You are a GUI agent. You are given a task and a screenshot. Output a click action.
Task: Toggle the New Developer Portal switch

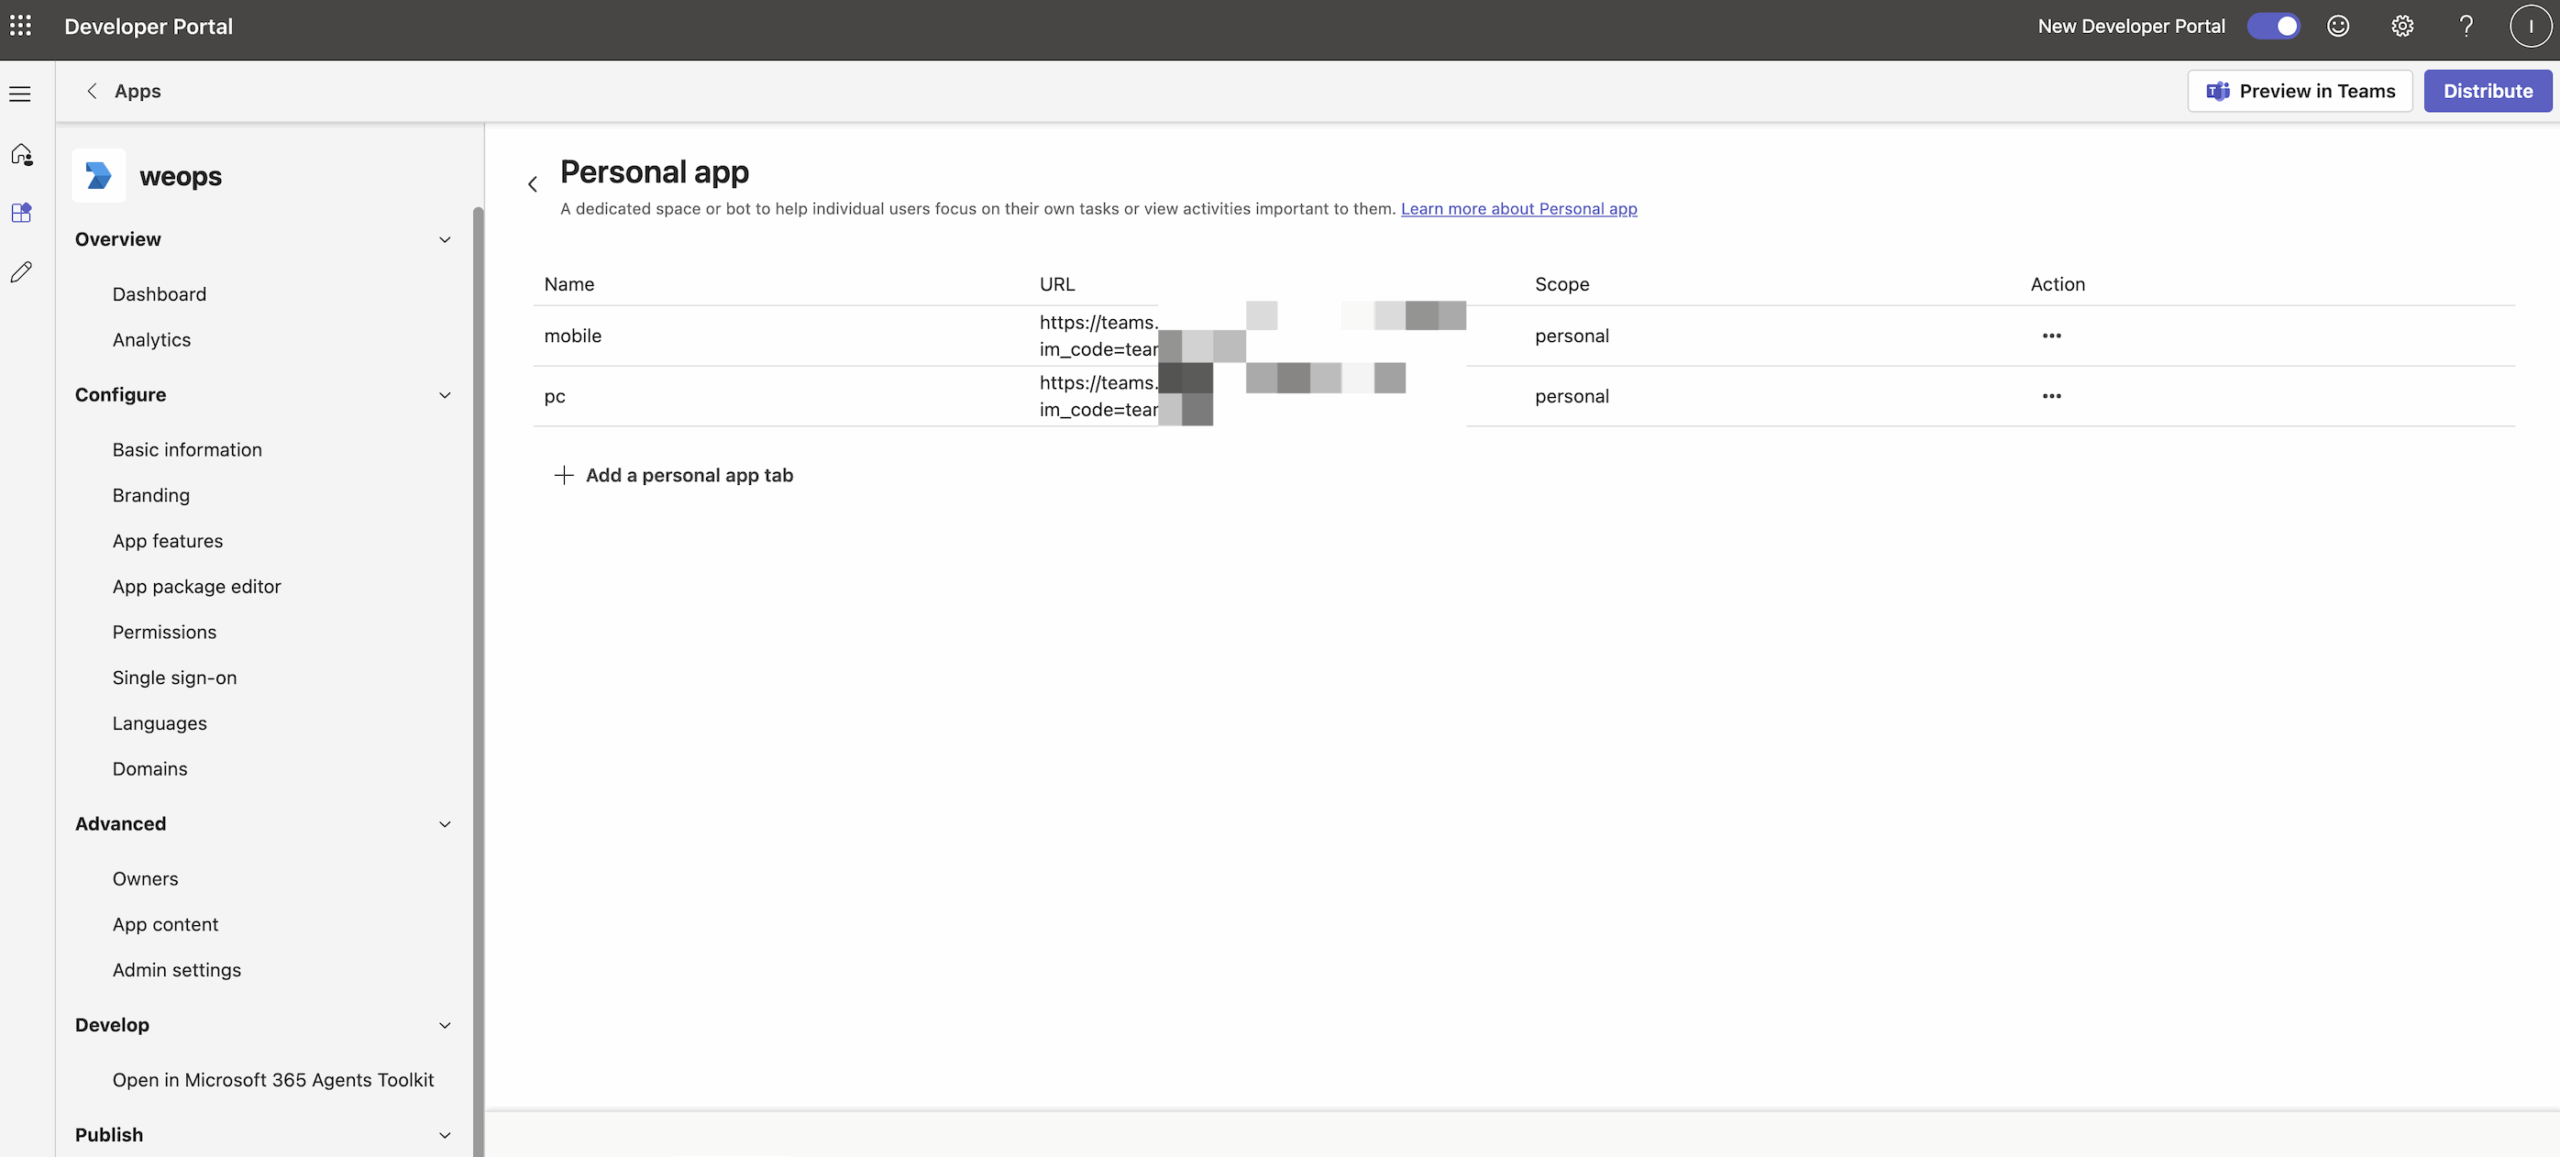(x=2273, y=26)
